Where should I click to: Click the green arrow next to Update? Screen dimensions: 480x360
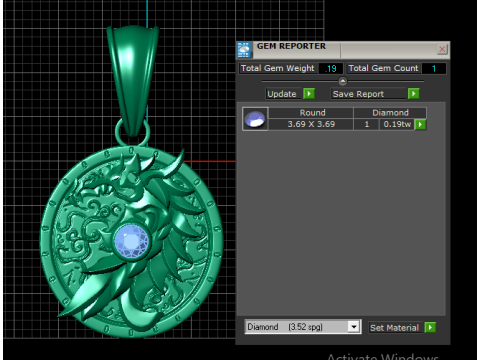coord(309,94)
